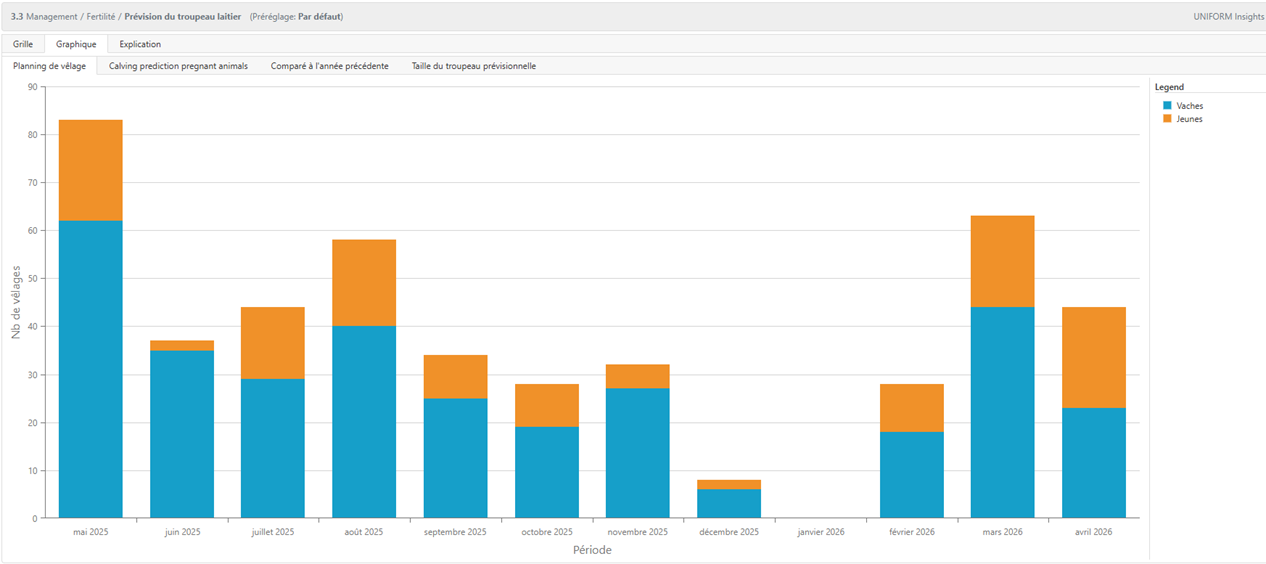Open Calving prediction pregnant animals tab
This screenshot has height=564, width=1266.
point(178,66)
